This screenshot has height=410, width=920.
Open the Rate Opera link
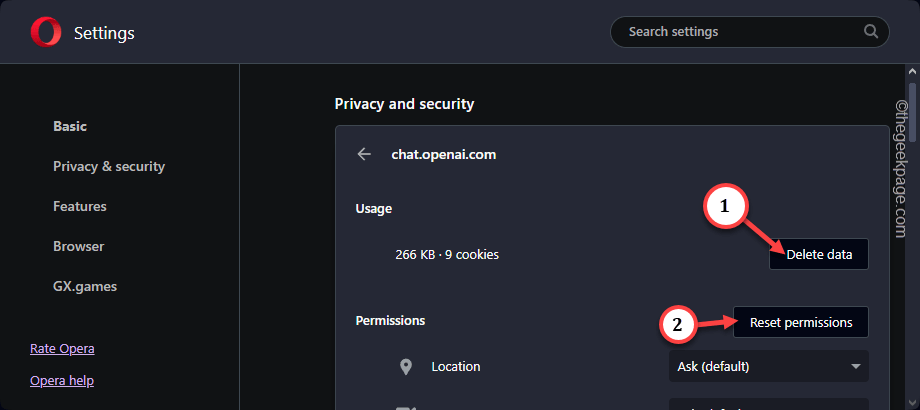click(x=62, y=348)
